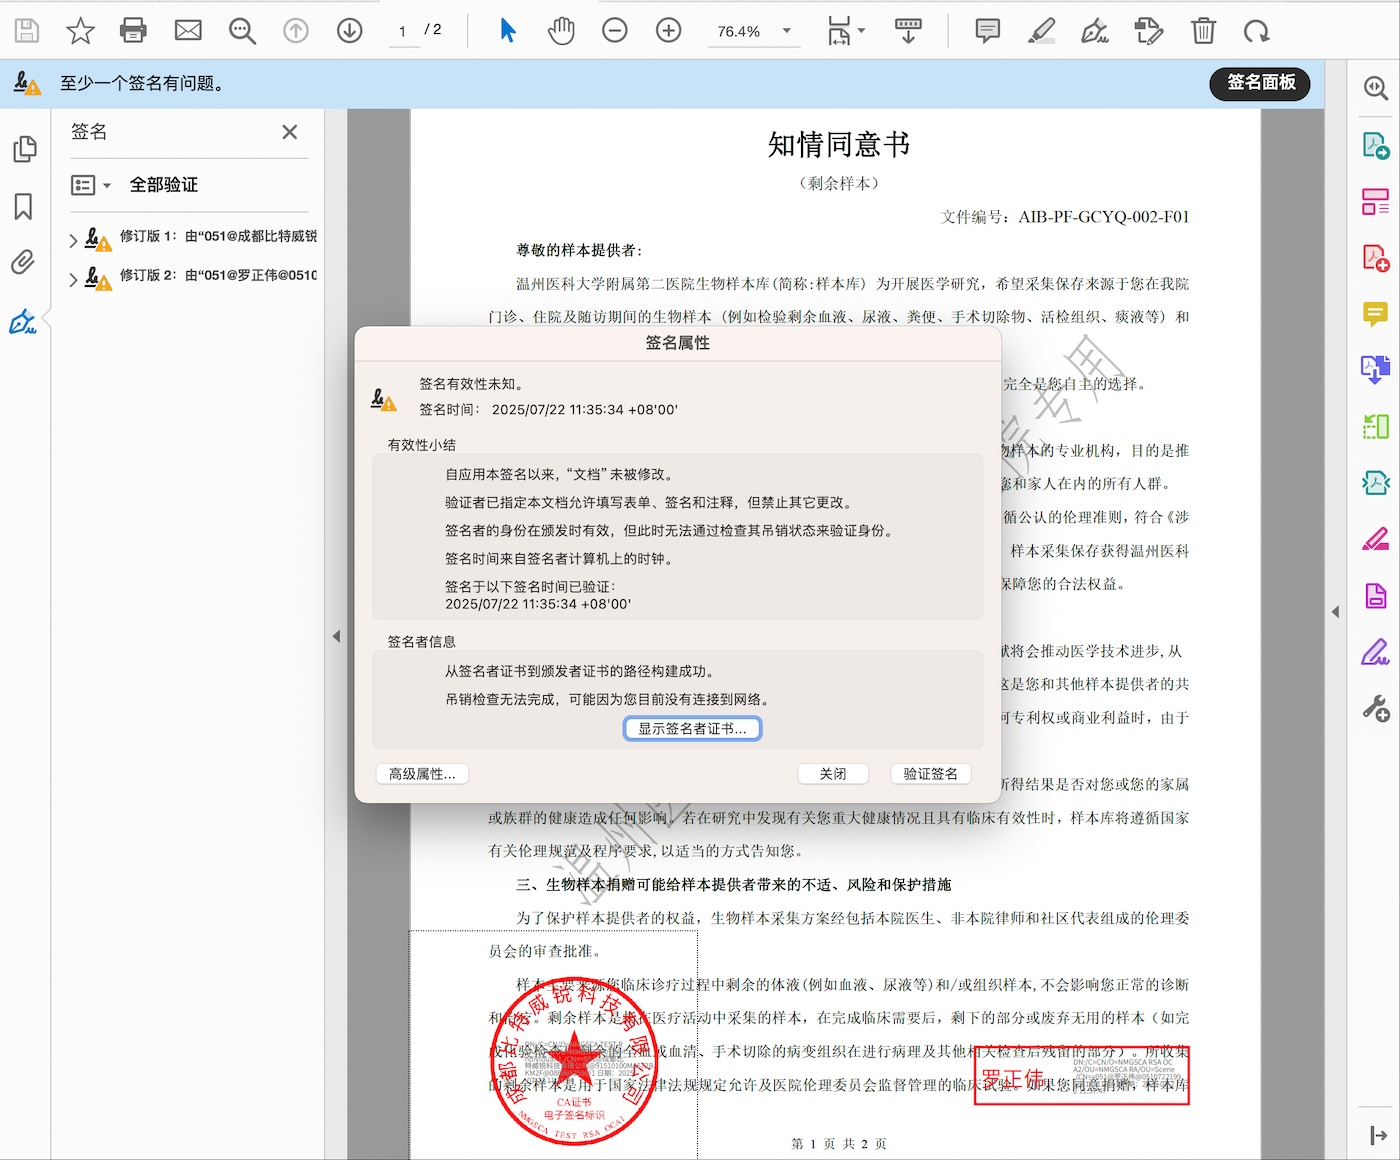
Task: Open the Bookmarks sidebar icon
Action: pos(25,207)
